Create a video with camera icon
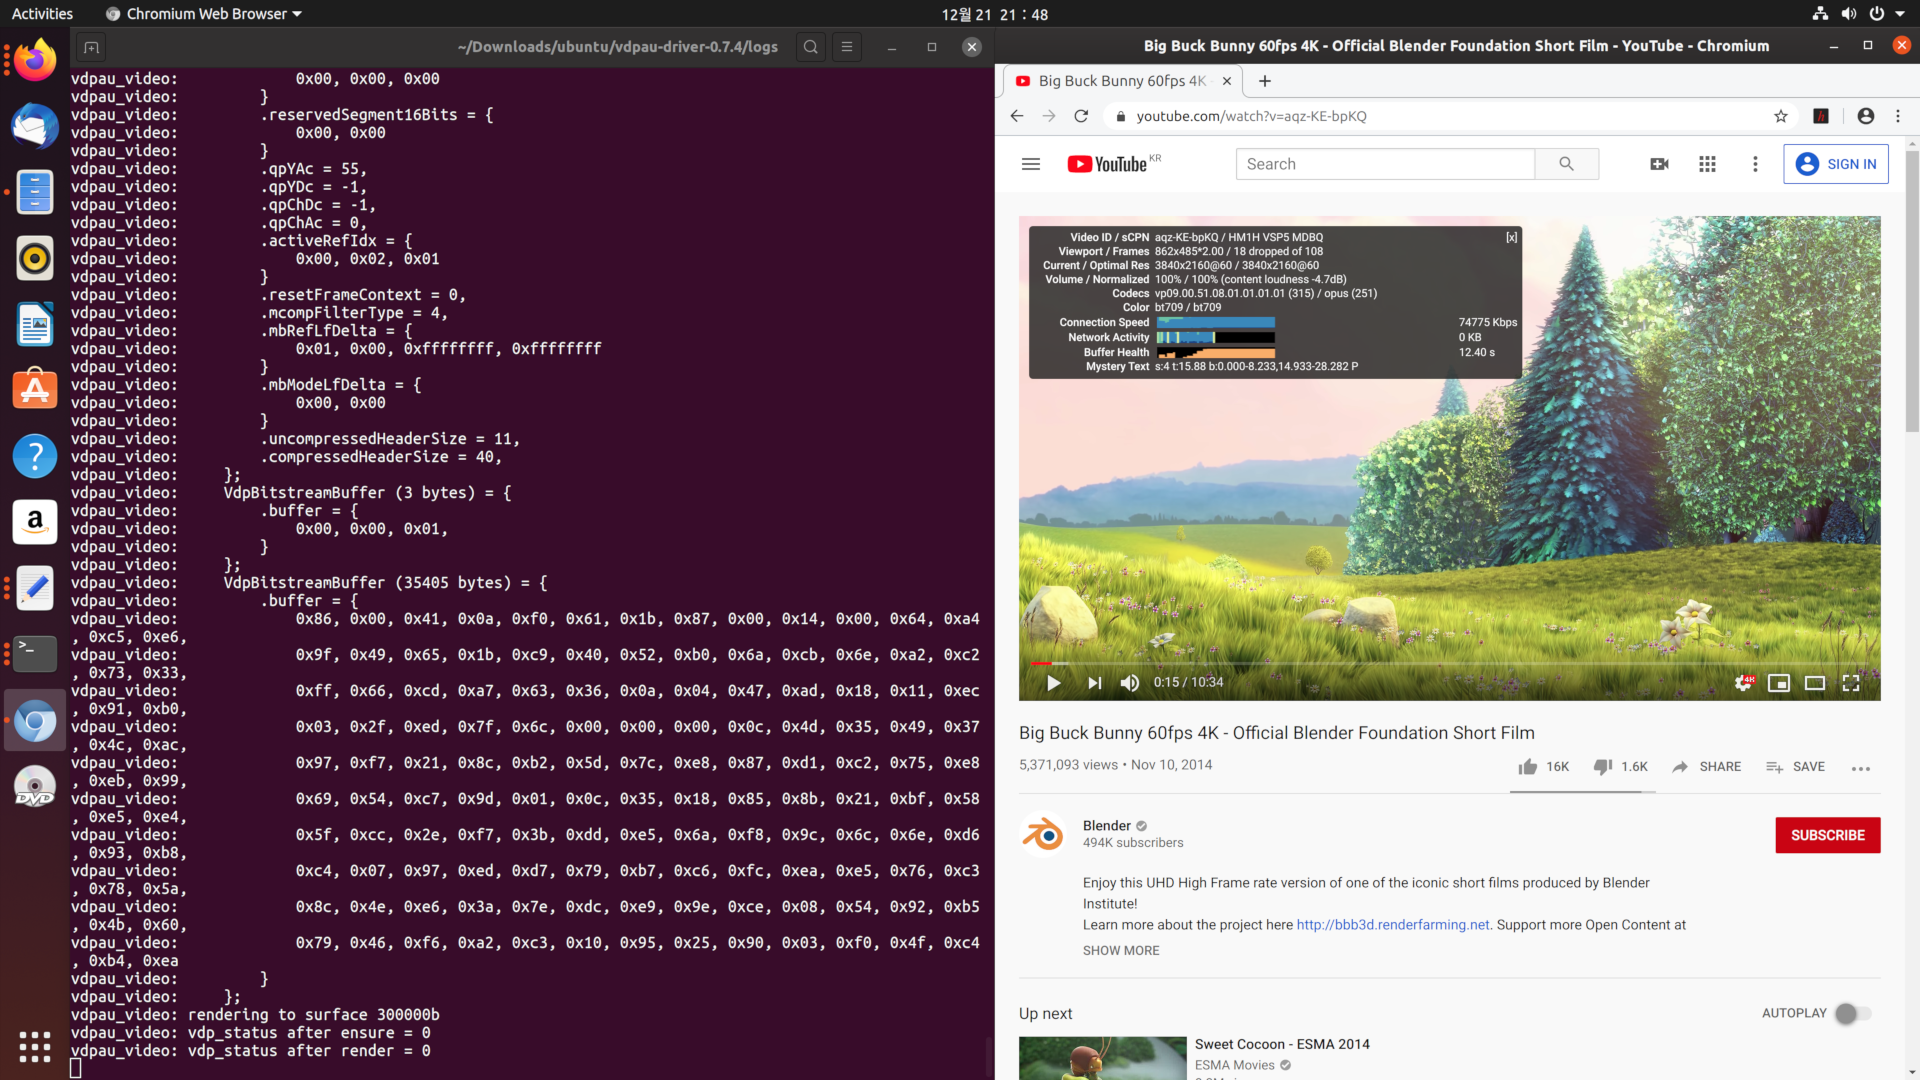The image size is (1920, 1080). click(x=1659, y=164)
